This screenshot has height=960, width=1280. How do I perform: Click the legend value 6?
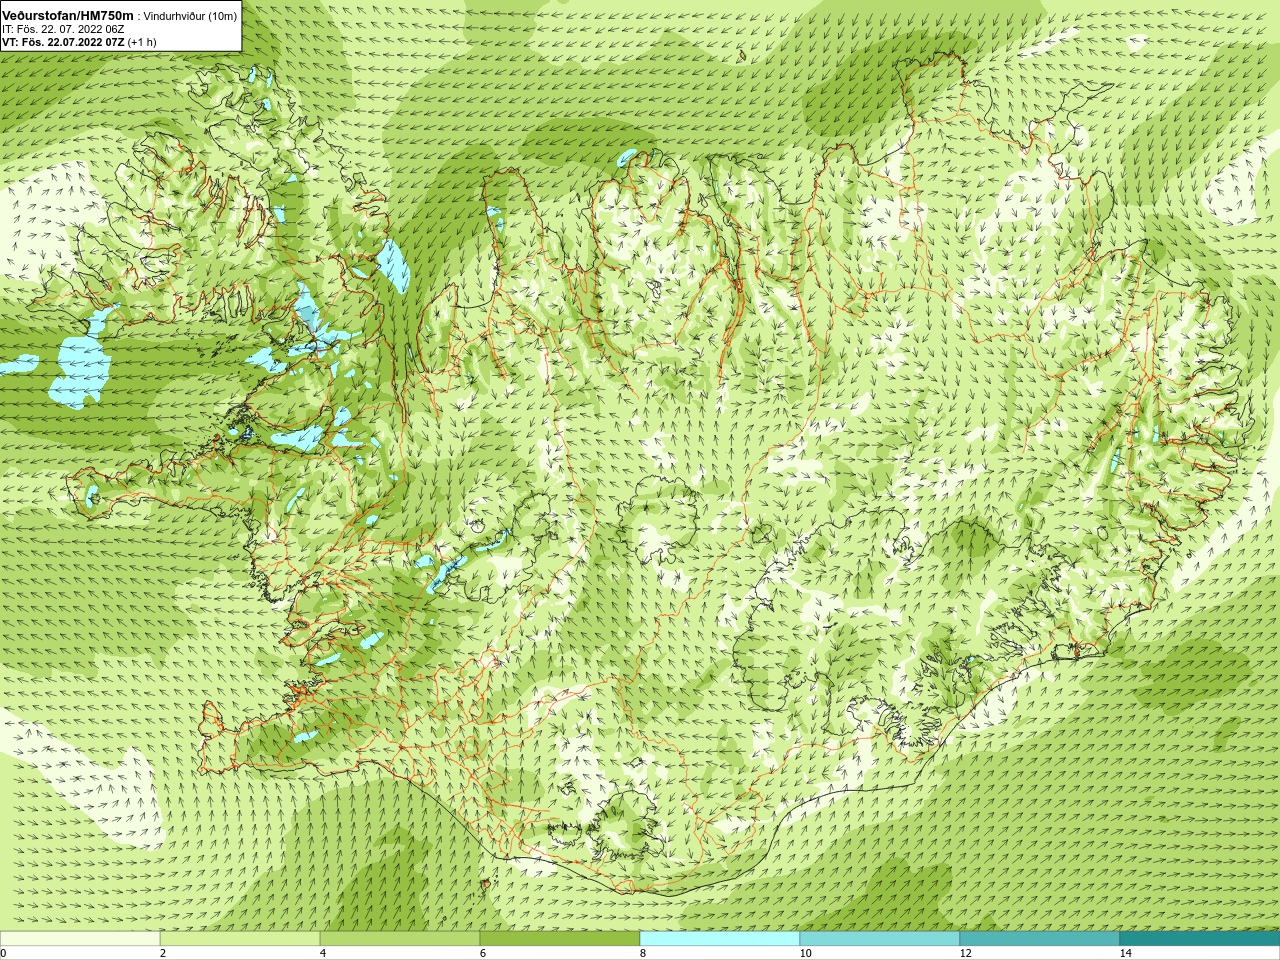point(483,953)
